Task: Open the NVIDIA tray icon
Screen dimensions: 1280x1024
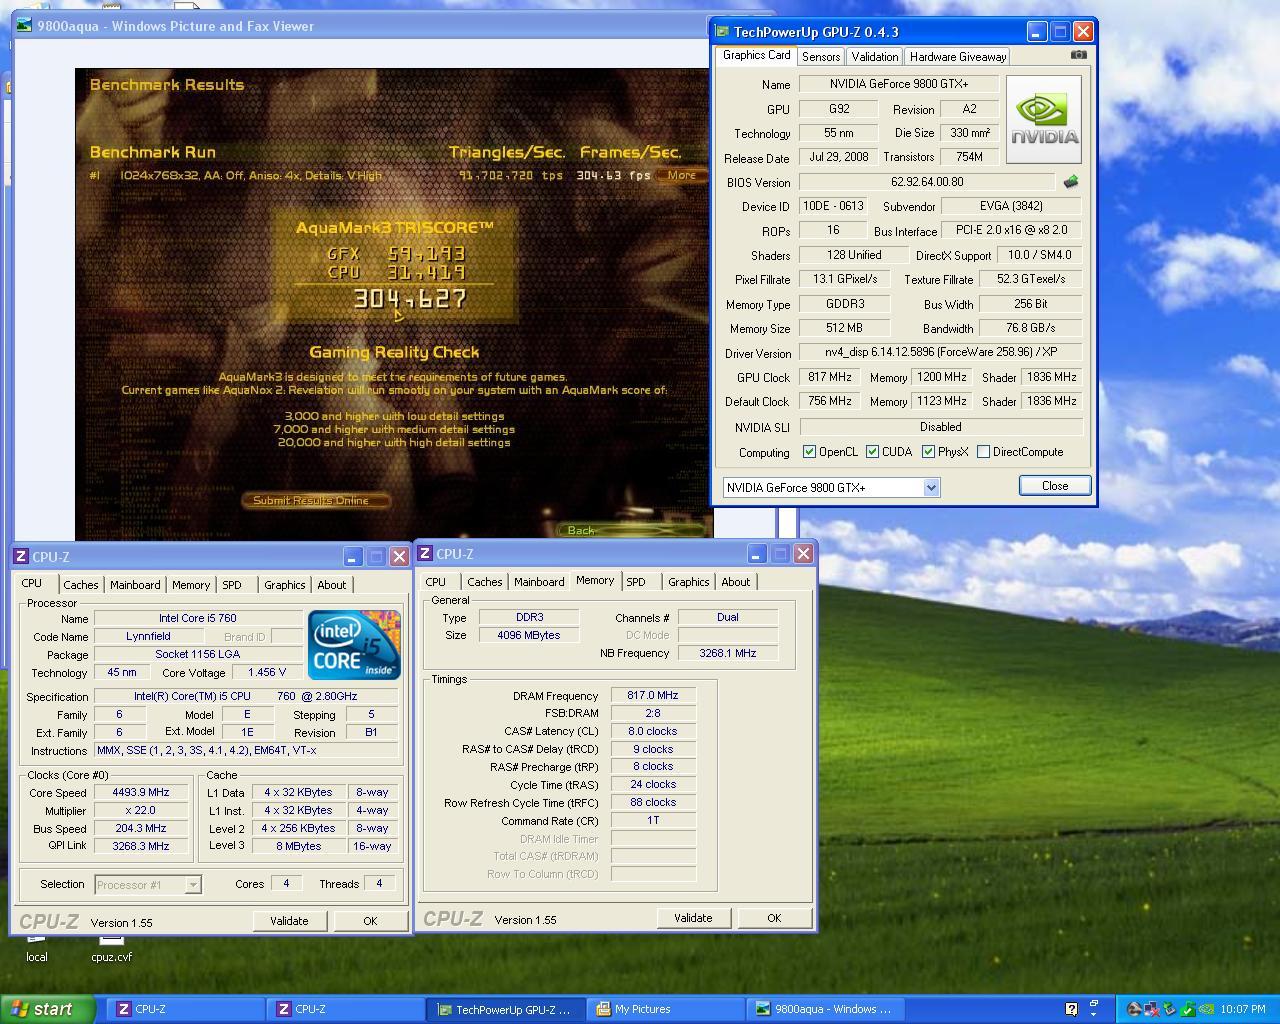Action: tap(1206, 1009)
